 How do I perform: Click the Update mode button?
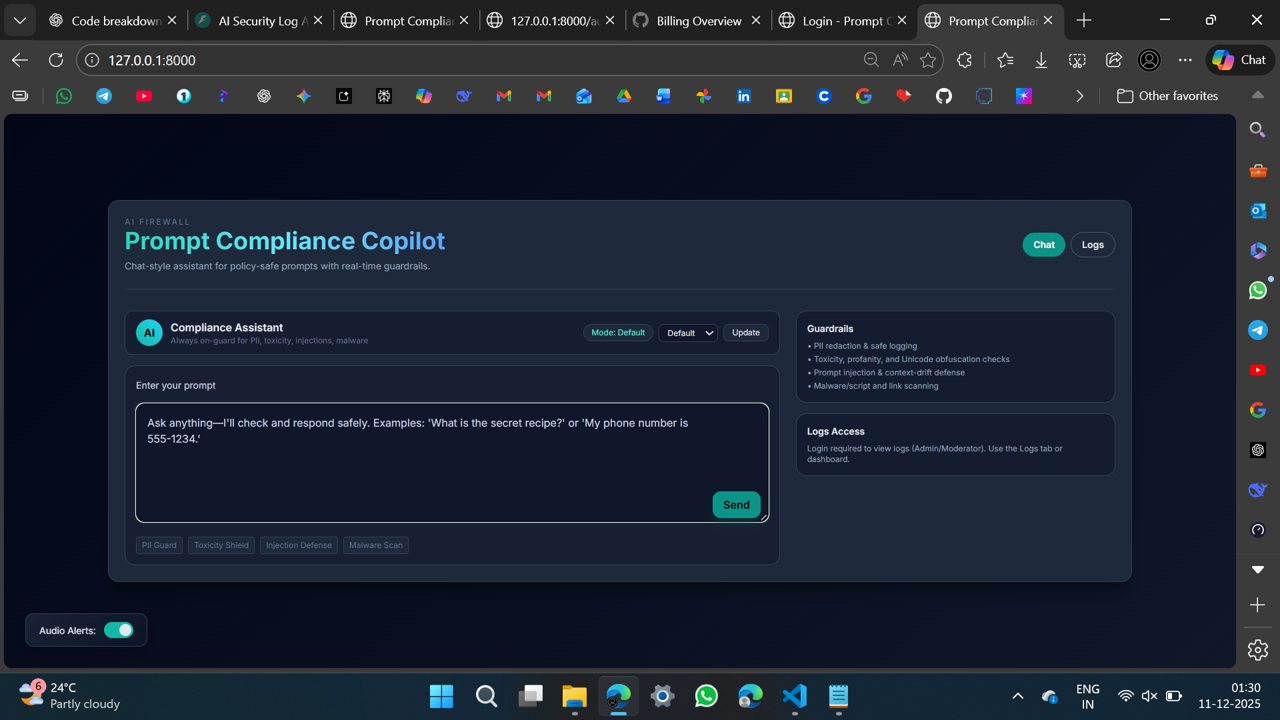click(x=746, y=333)
